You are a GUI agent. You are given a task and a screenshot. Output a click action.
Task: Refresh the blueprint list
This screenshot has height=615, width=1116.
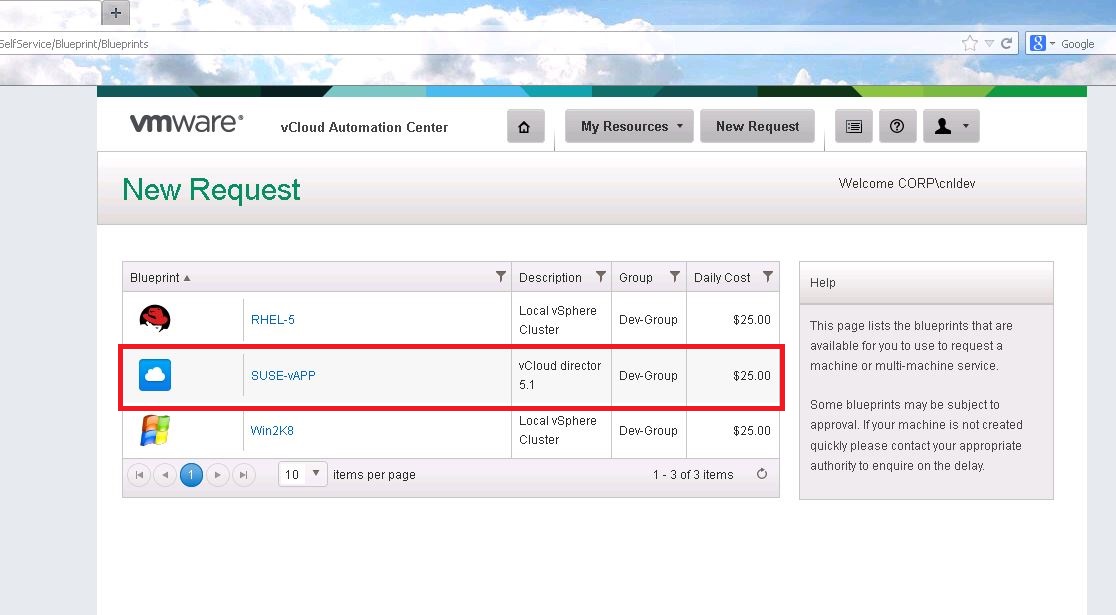click(762, 474)
